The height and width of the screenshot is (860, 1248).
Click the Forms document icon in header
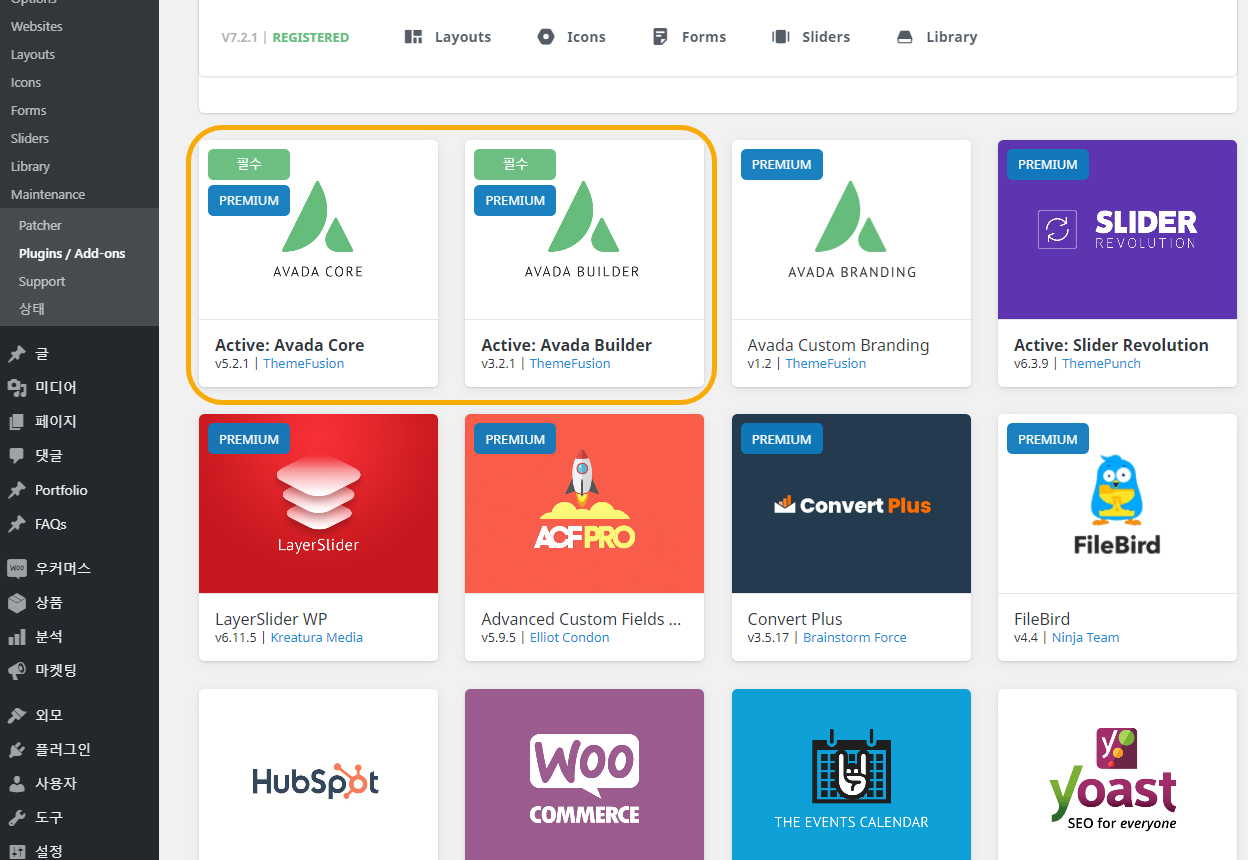tap(660, 37)
